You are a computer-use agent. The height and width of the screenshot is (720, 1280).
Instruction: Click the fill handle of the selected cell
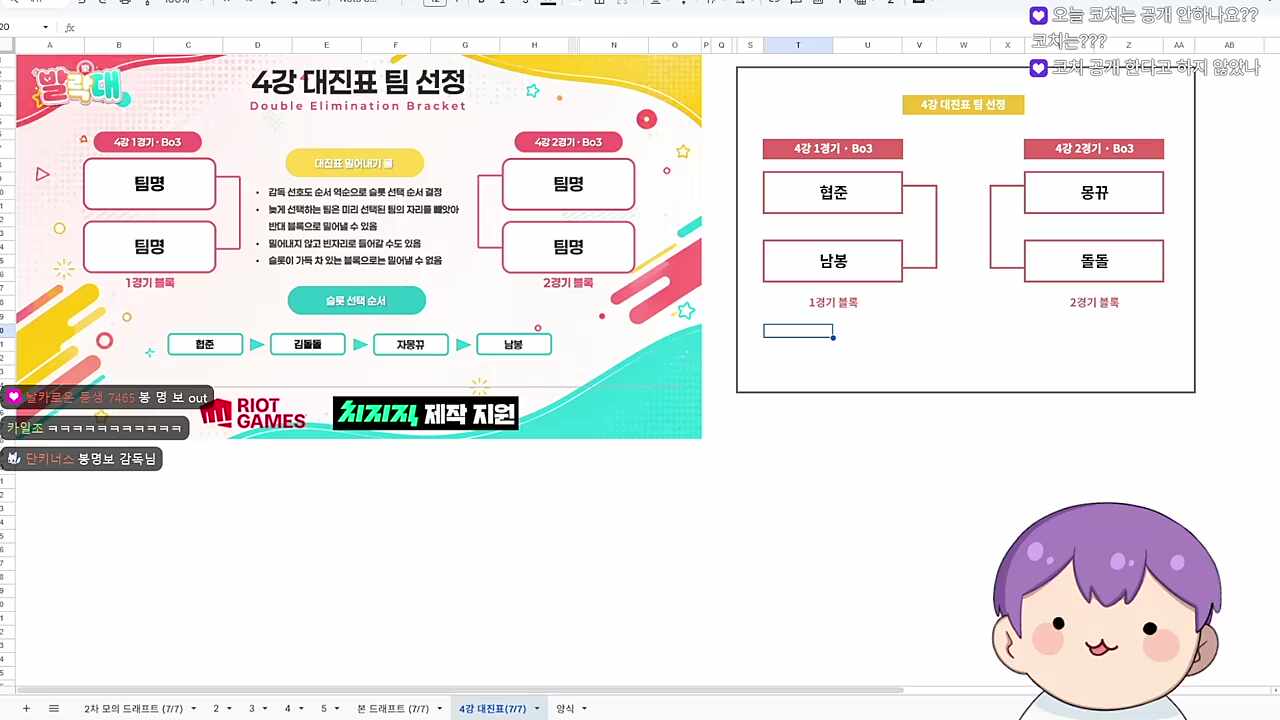click(x=833, y=338)
